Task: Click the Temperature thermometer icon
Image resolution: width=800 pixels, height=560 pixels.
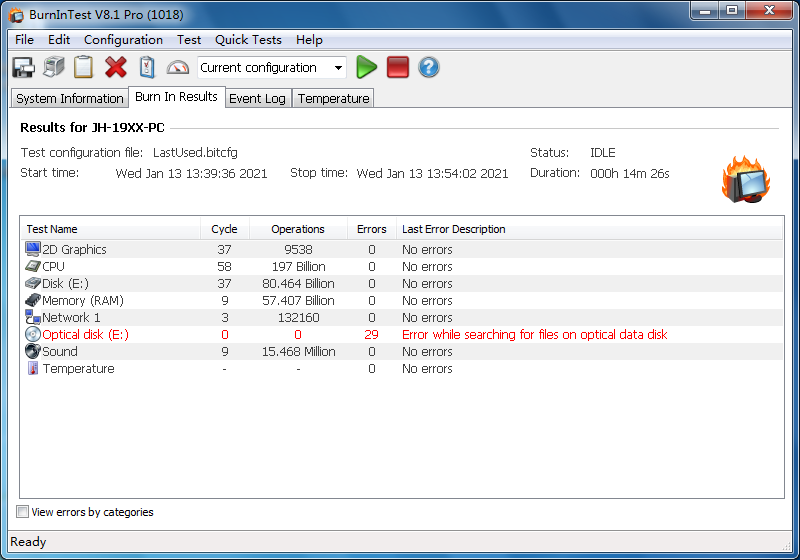Action: click(x=33, y=368)
